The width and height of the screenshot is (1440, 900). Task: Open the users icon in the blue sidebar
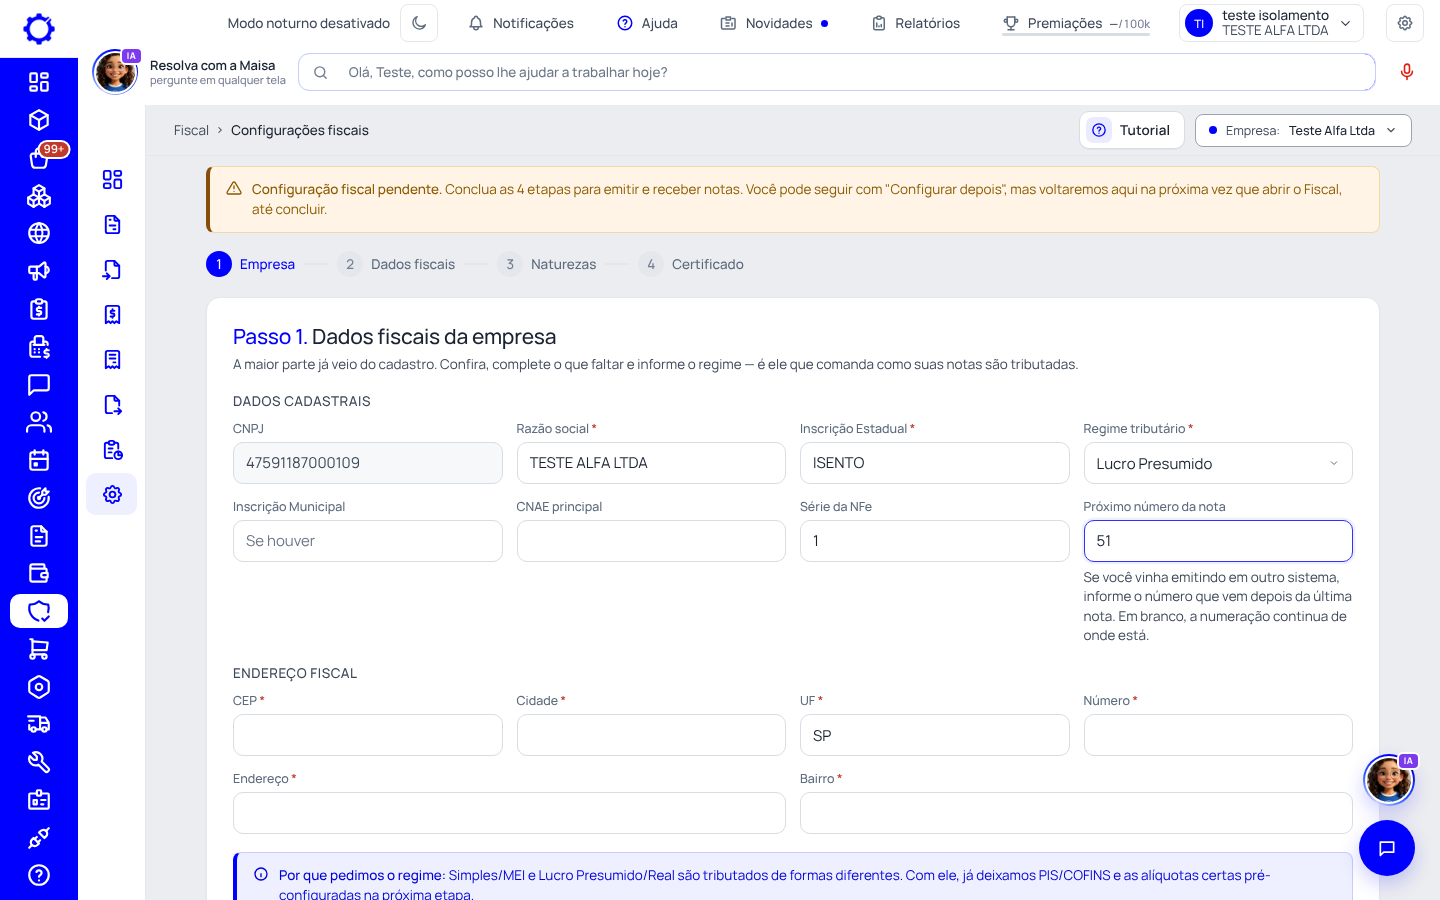click(39, 422)
